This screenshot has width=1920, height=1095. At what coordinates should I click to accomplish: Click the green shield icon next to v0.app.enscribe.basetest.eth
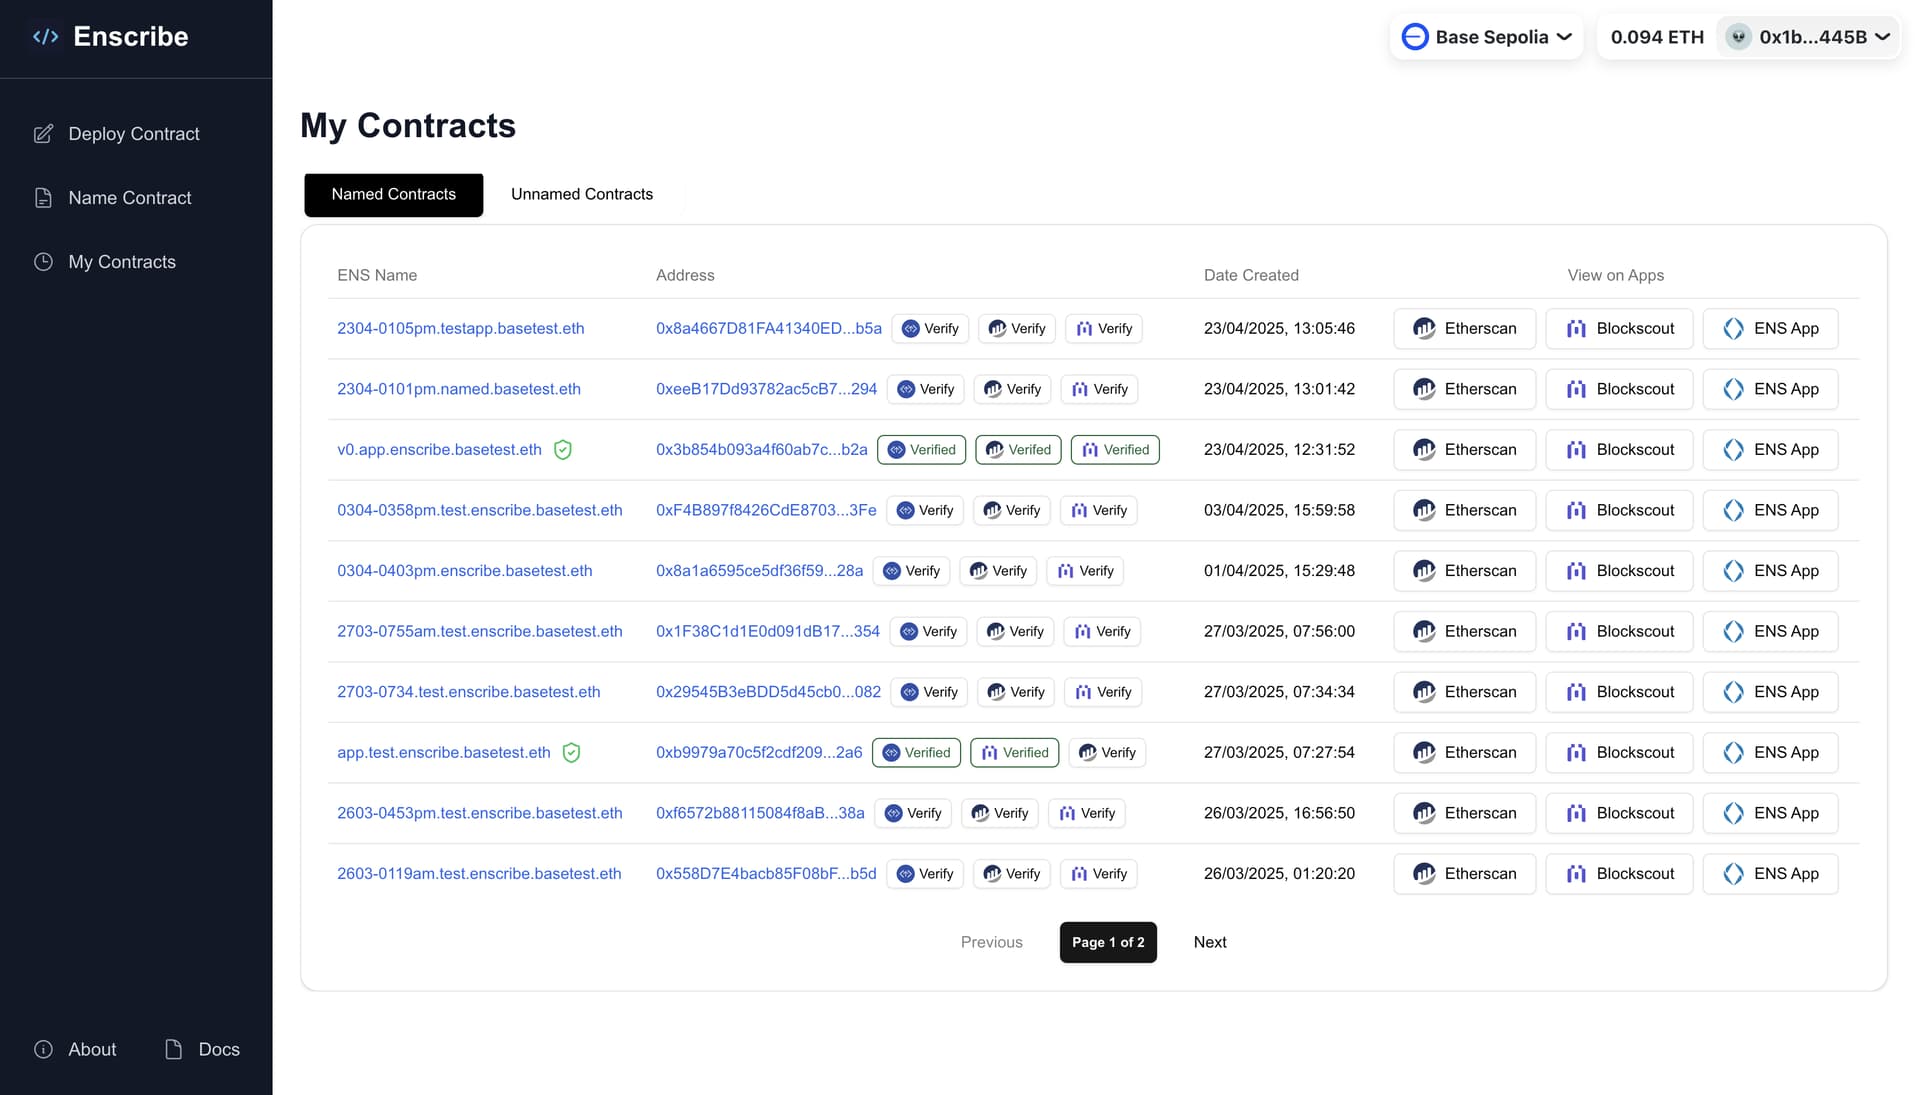click(563, 450)
